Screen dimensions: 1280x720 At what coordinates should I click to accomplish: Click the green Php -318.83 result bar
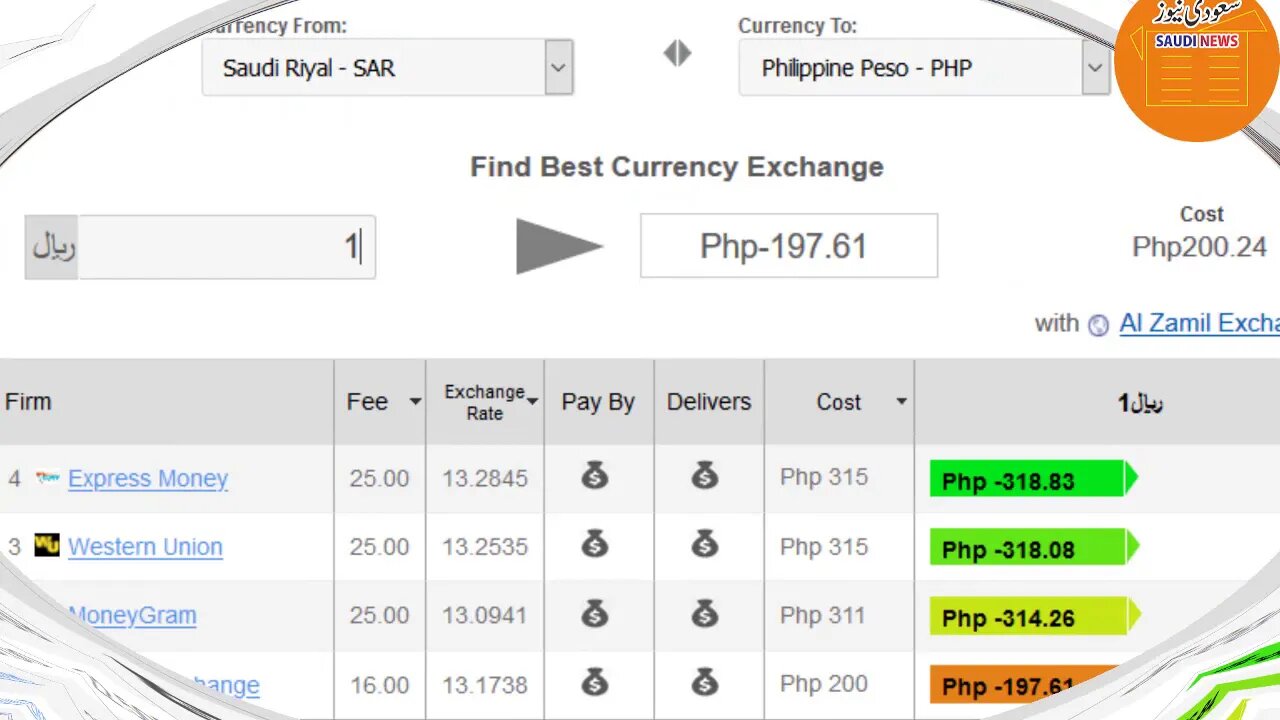pos(1028,480)
